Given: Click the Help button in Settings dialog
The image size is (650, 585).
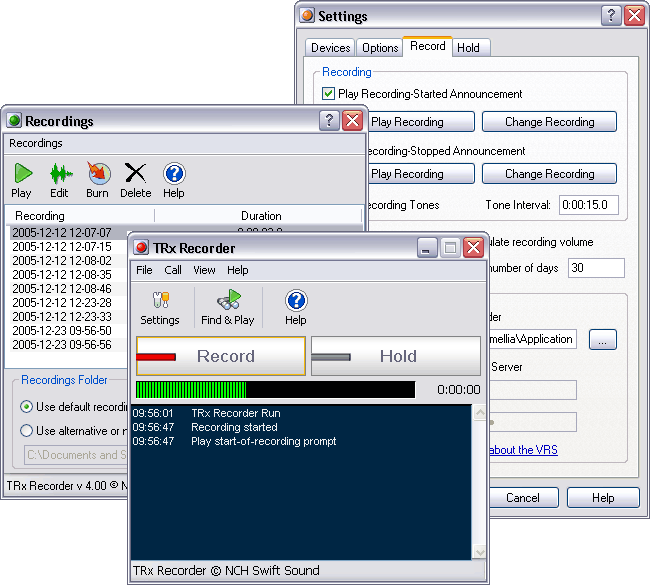Looking at the screenshot, I should point(603,498).
